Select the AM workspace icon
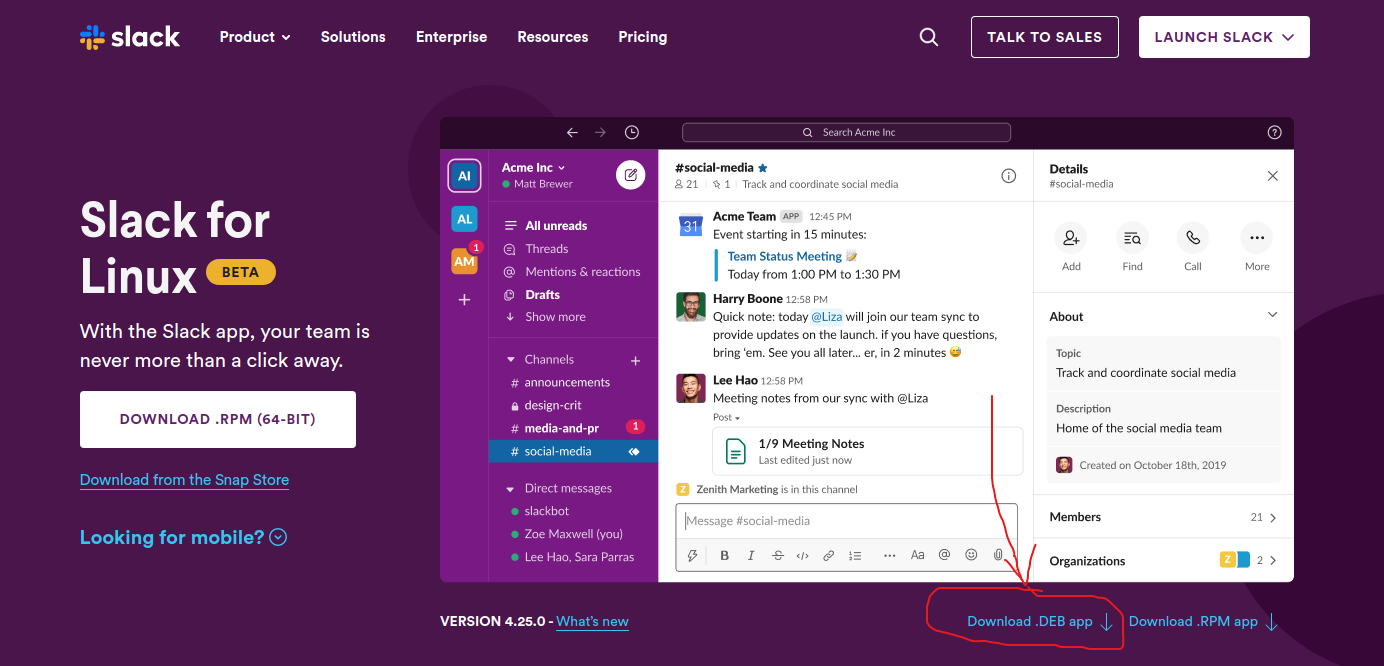 pyautogui.click(x=464, y=261)
